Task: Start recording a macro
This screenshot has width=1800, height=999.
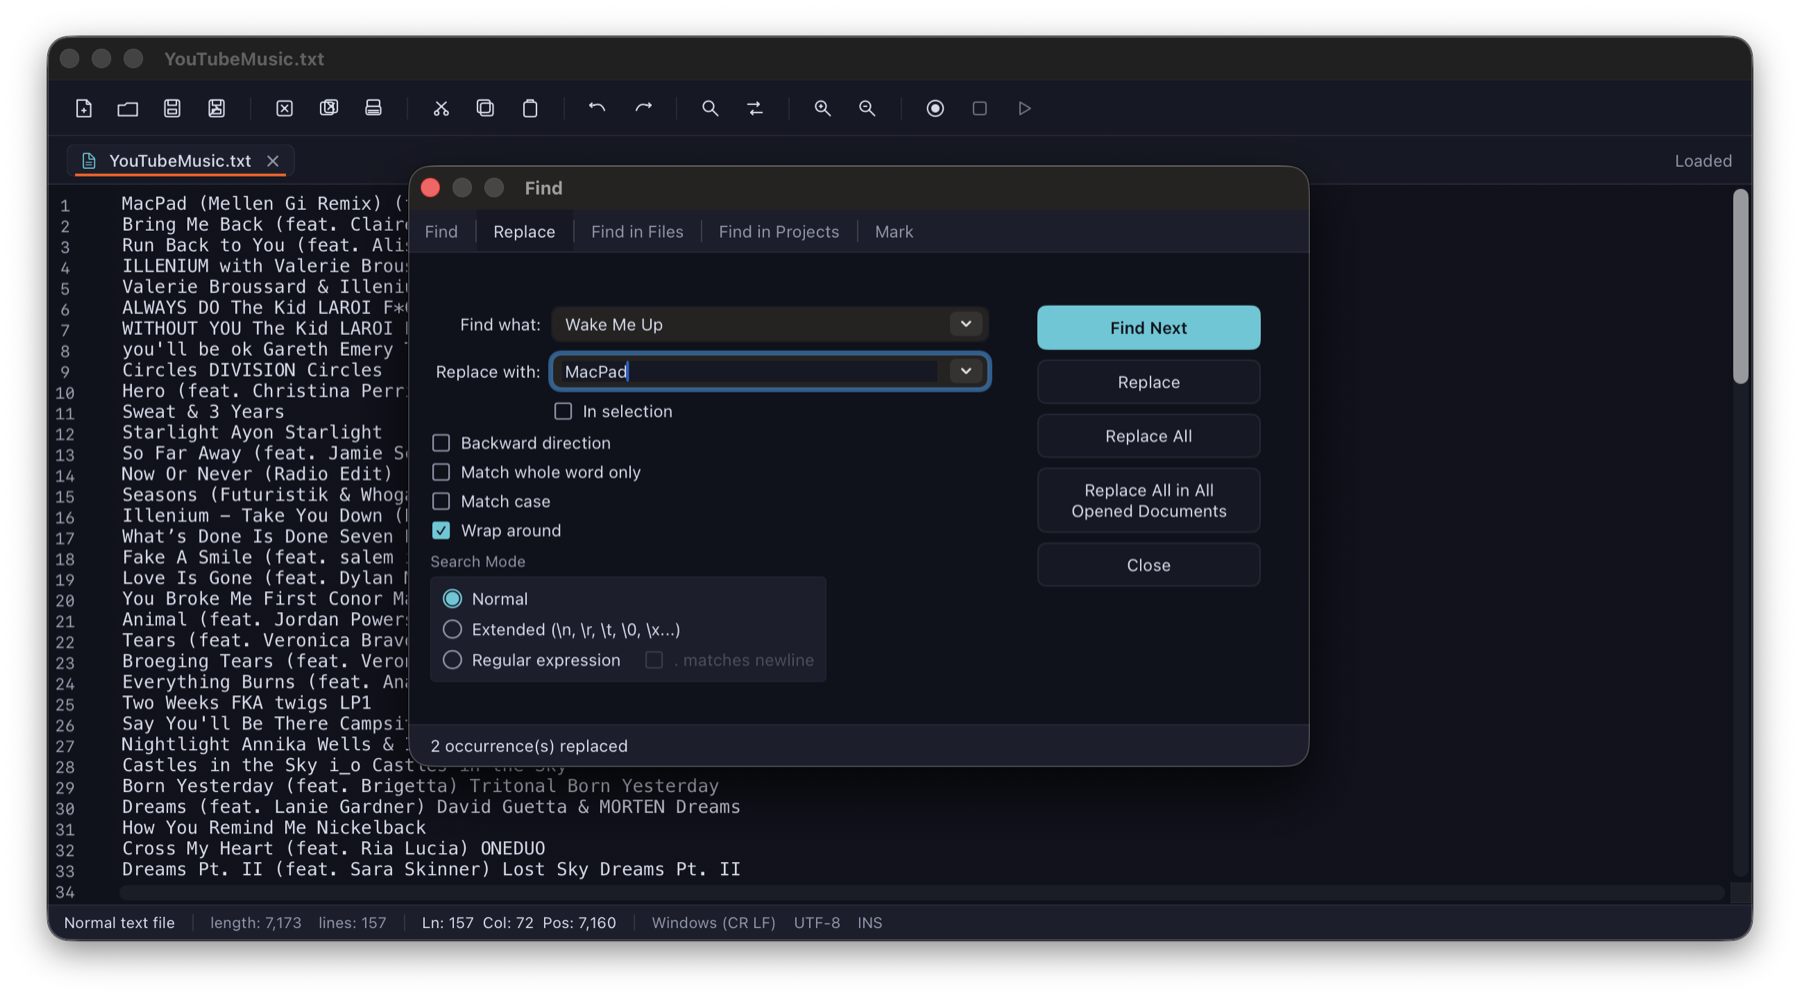Action: (x=935, y=108)
